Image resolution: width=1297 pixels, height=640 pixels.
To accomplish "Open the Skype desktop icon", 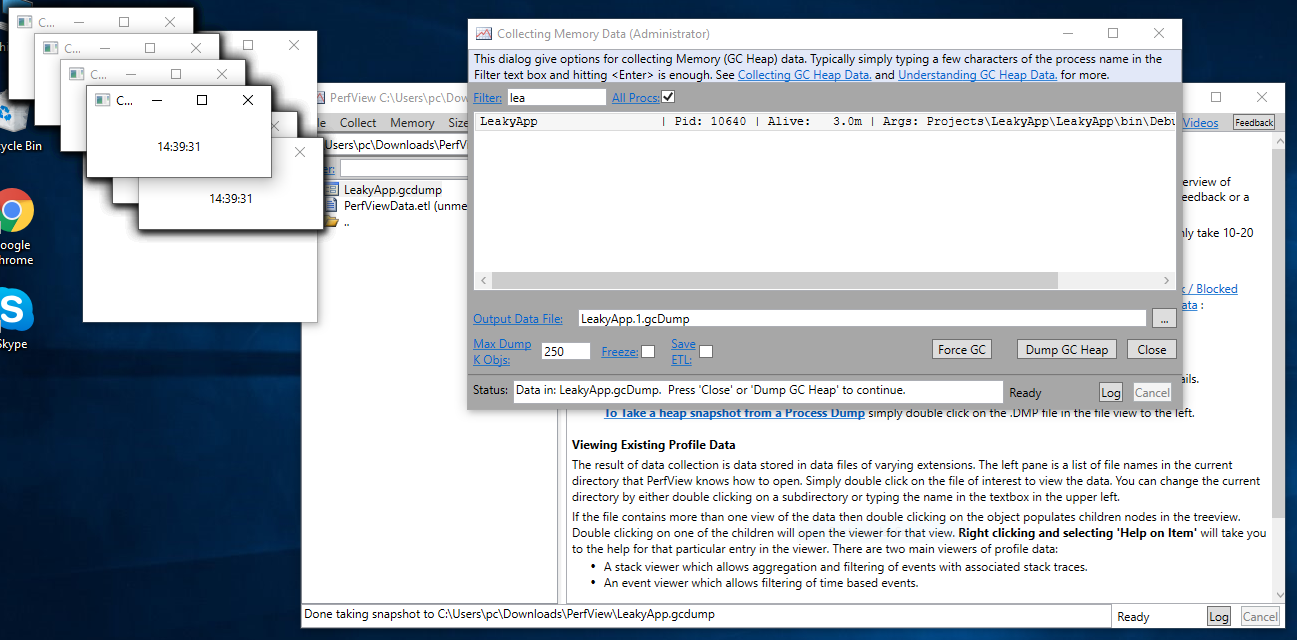I will click(13, 310).
